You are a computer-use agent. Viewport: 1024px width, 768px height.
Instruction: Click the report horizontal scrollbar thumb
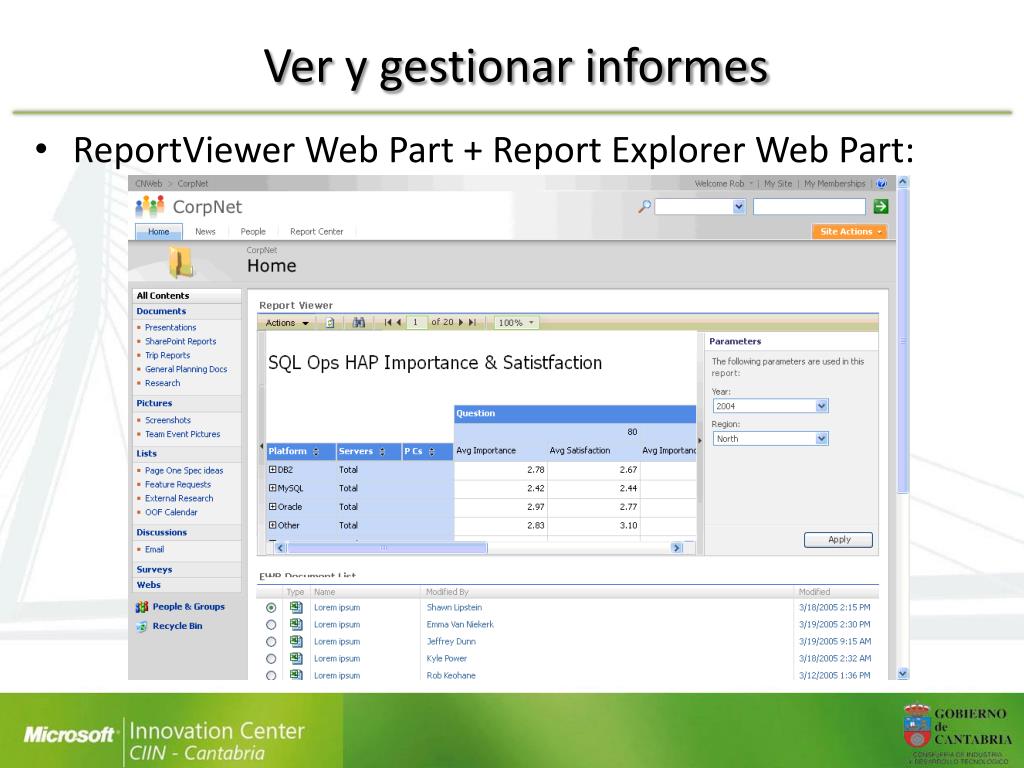pyautogui.click(x=387, y=548)
